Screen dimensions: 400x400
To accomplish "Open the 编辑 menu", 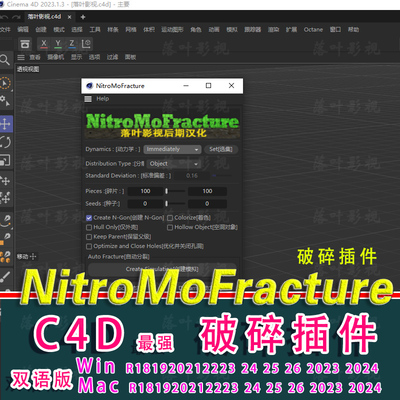I will [x=23, y=29].
